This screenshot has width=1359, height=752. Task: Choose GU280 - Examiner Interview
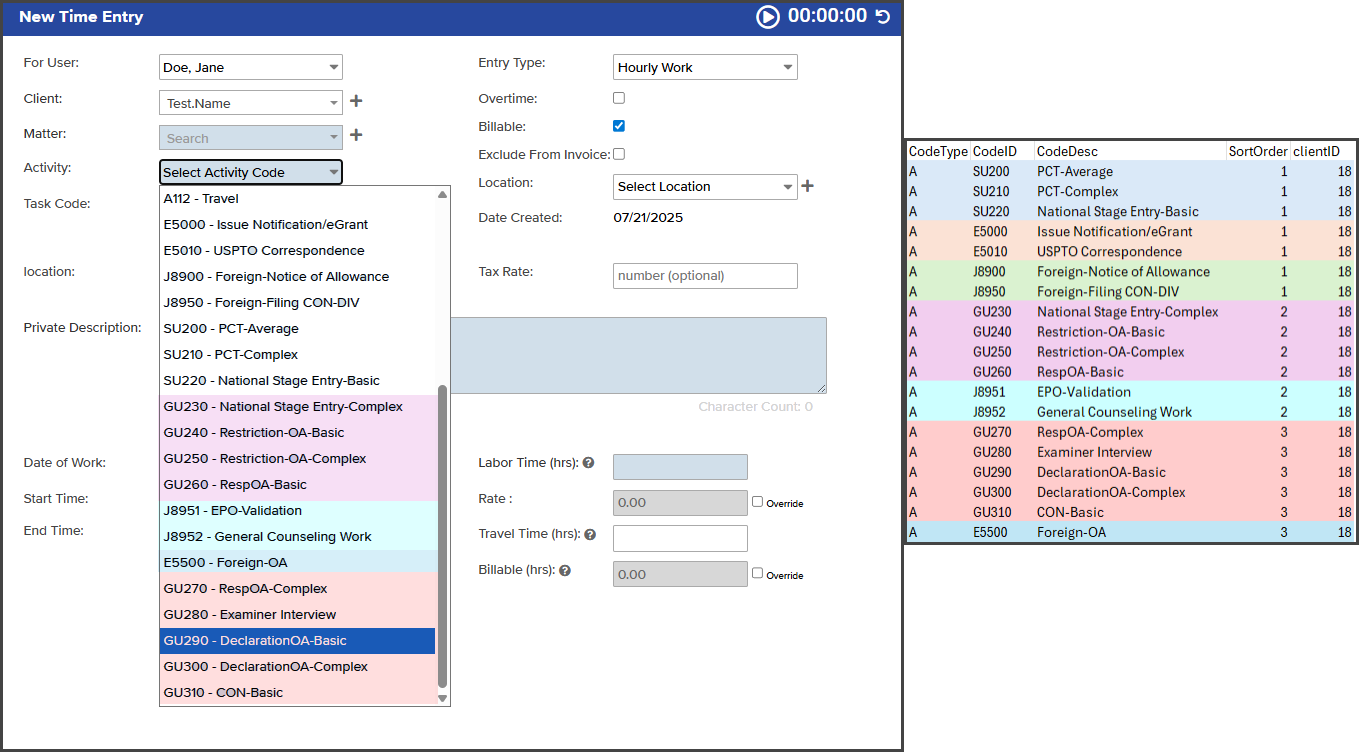pyautogui.click(x=298, y=615)
